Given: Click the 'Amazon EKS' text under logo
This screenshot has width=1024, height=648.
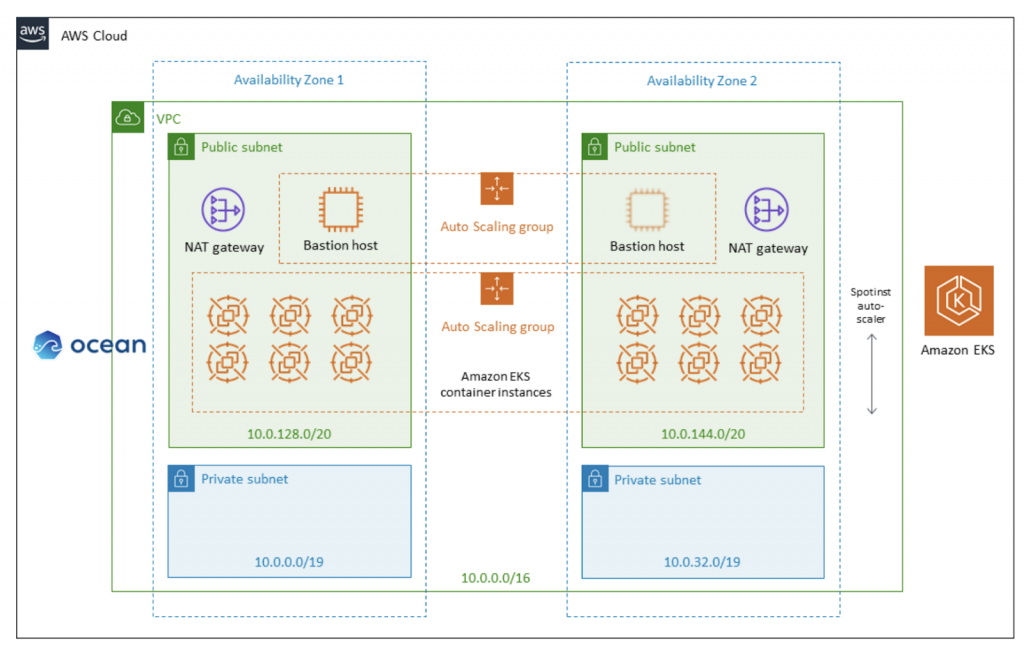Looking at the screenshot, I should (957, 350).
